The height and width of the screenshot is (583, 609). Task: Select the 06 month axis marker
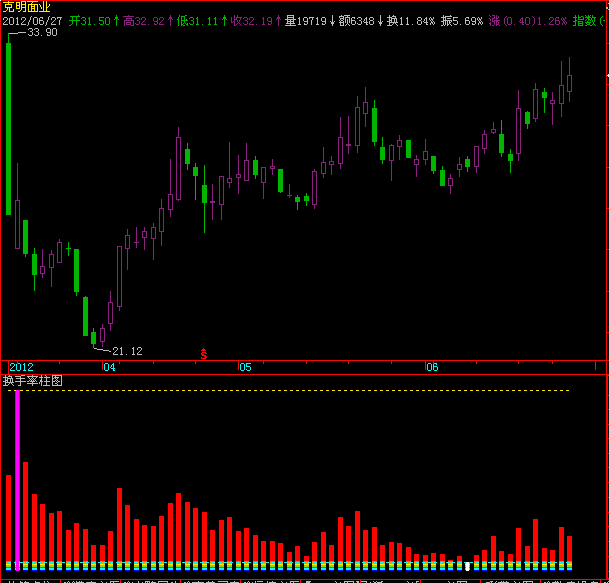tap(432, 367)
